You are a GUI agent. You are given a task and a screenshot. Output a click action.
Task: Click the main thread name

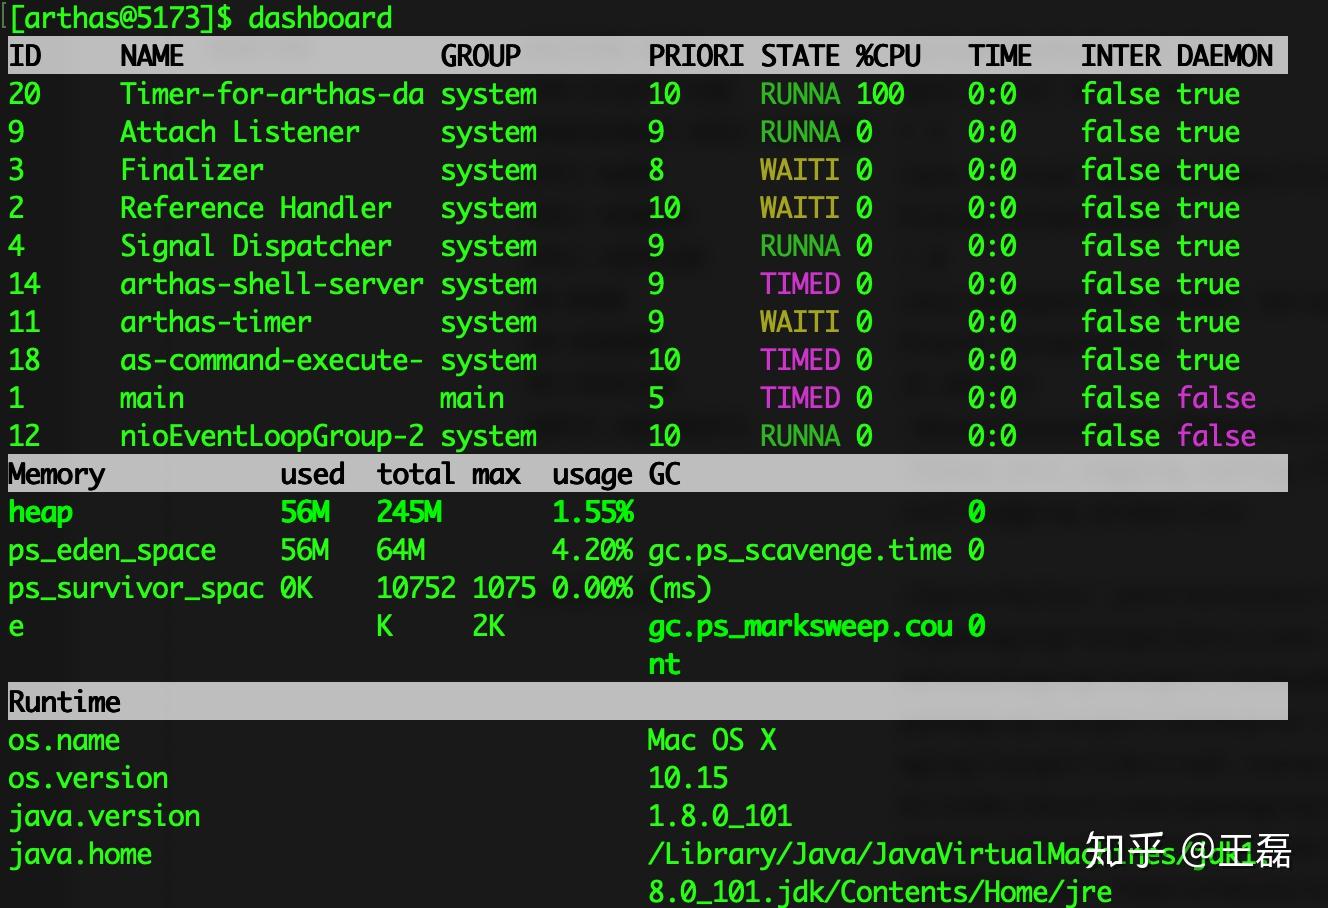pos(152,398)
